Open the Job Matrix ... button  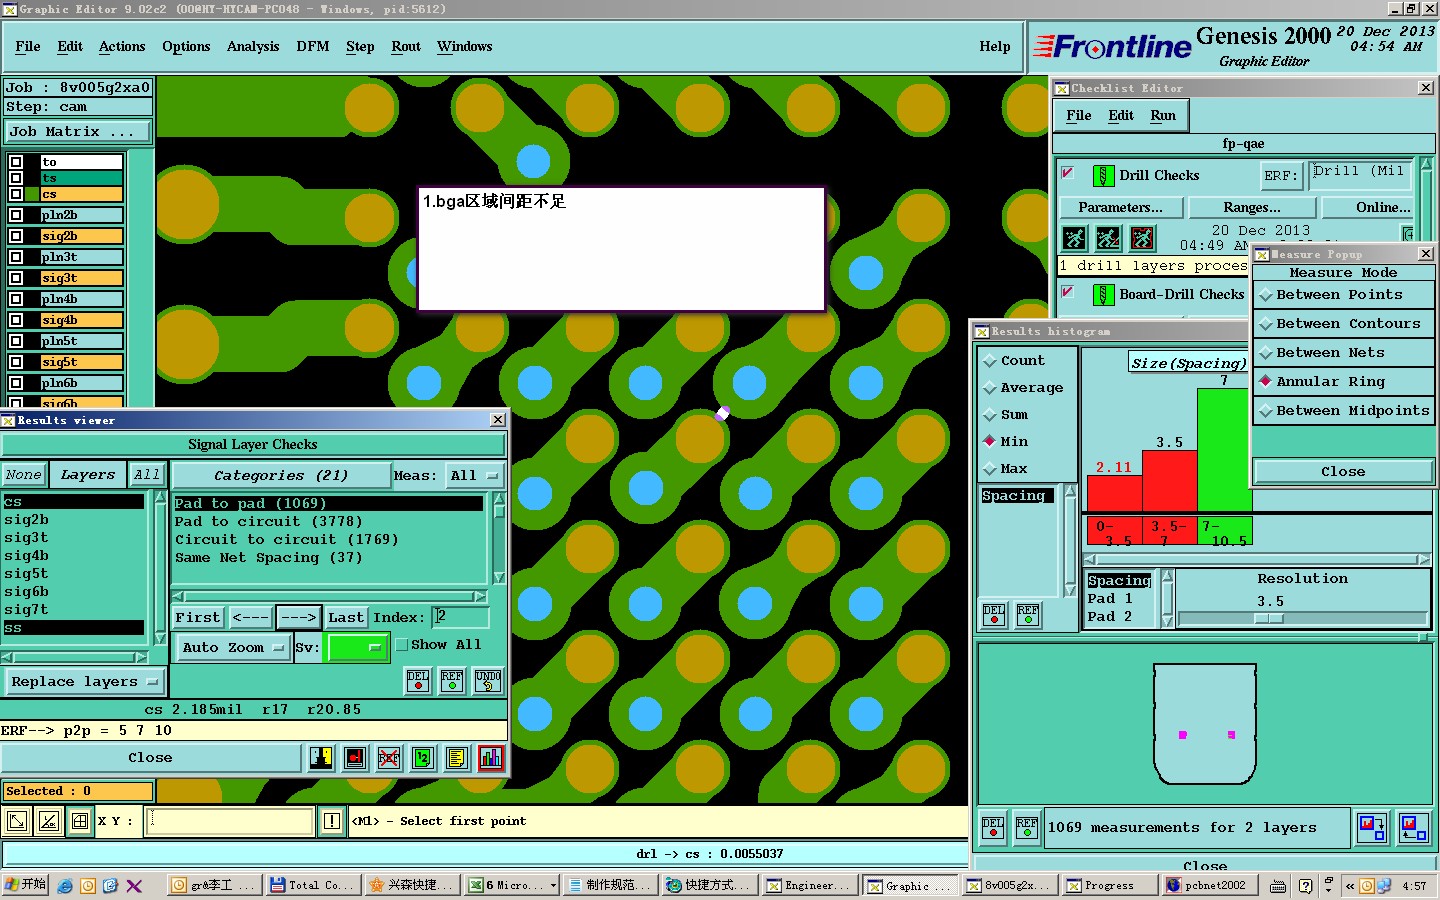coord(77,132)
